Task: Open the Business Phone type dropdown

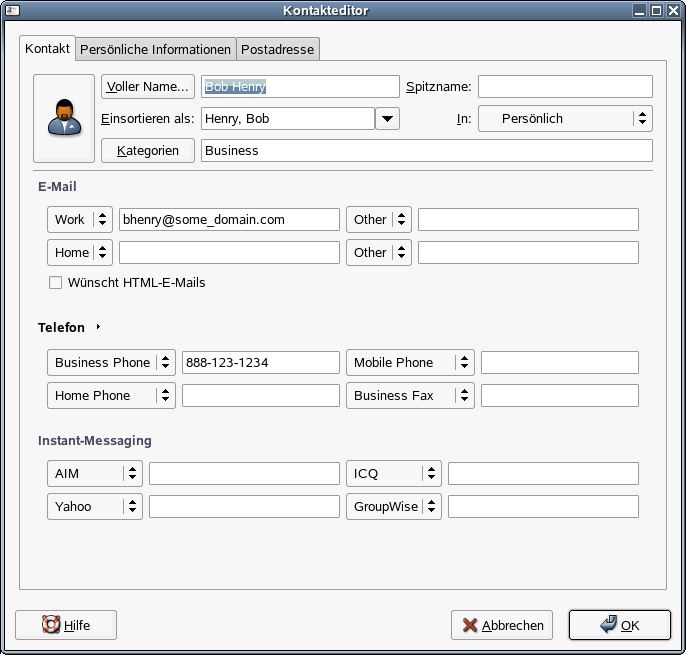Action: (x=112, y=362)
